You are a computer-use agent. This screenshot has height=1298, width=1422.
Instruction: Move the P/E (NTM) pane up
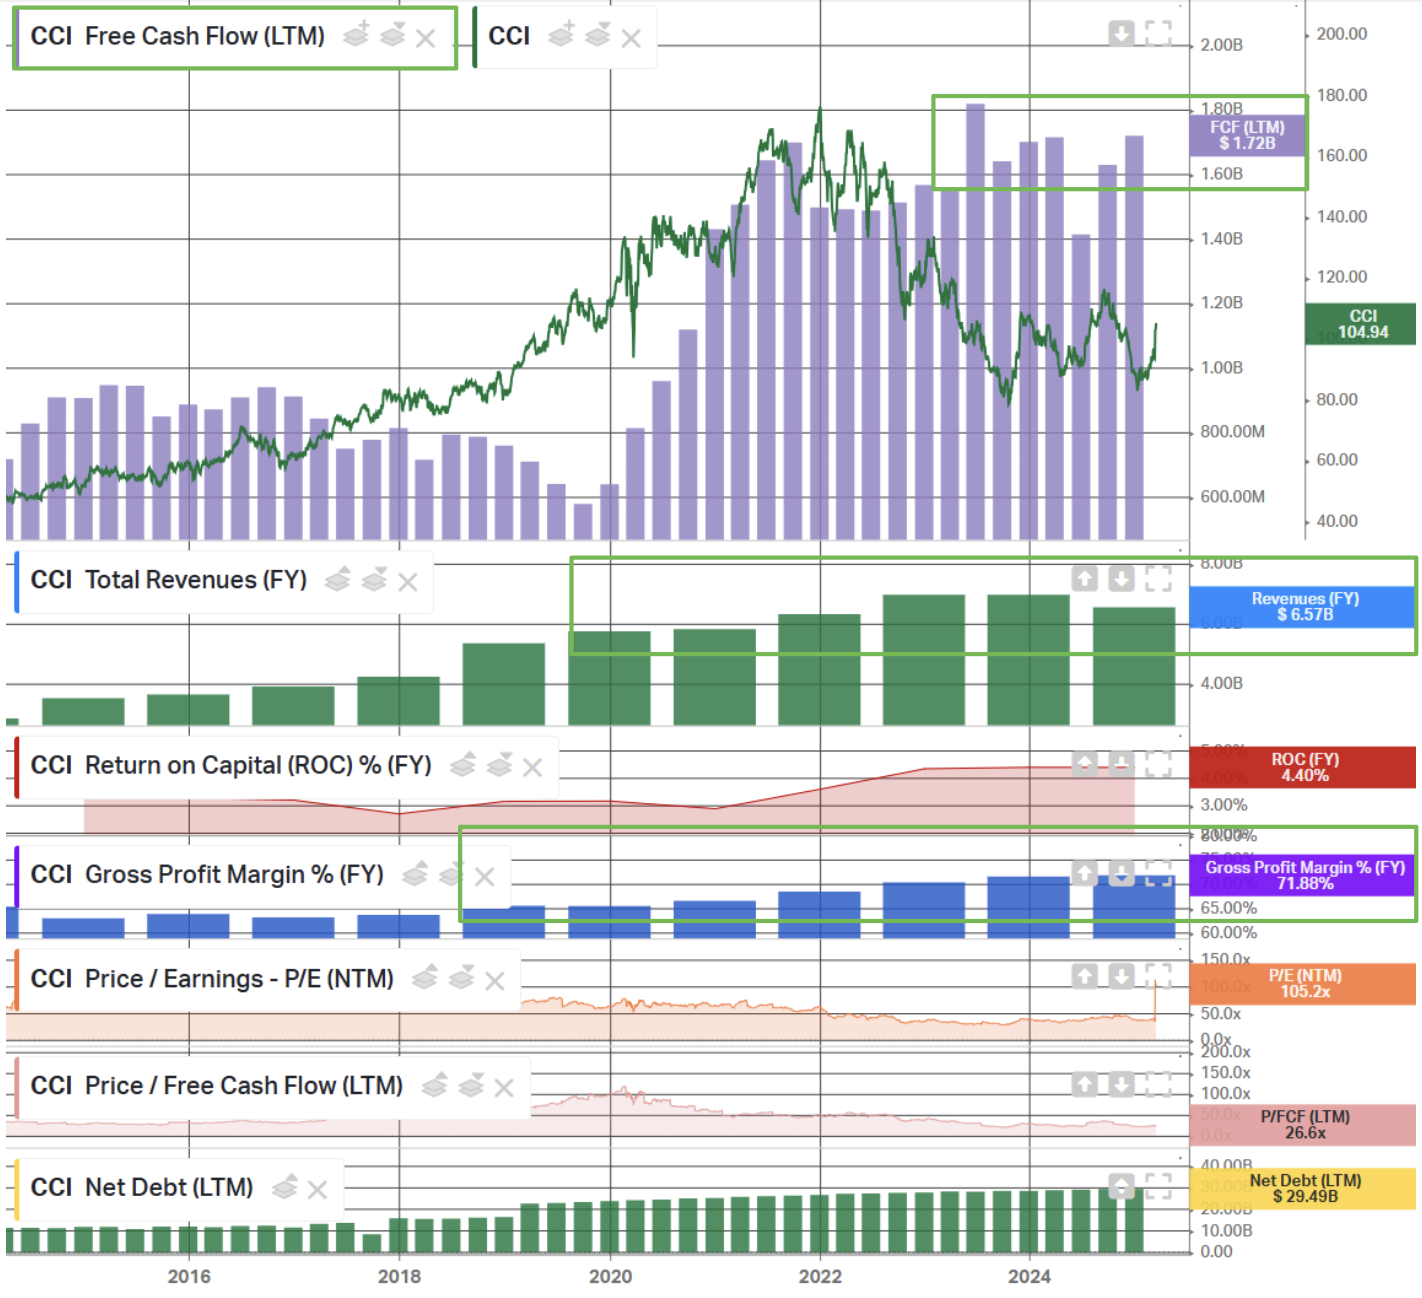pos(1085,976)
